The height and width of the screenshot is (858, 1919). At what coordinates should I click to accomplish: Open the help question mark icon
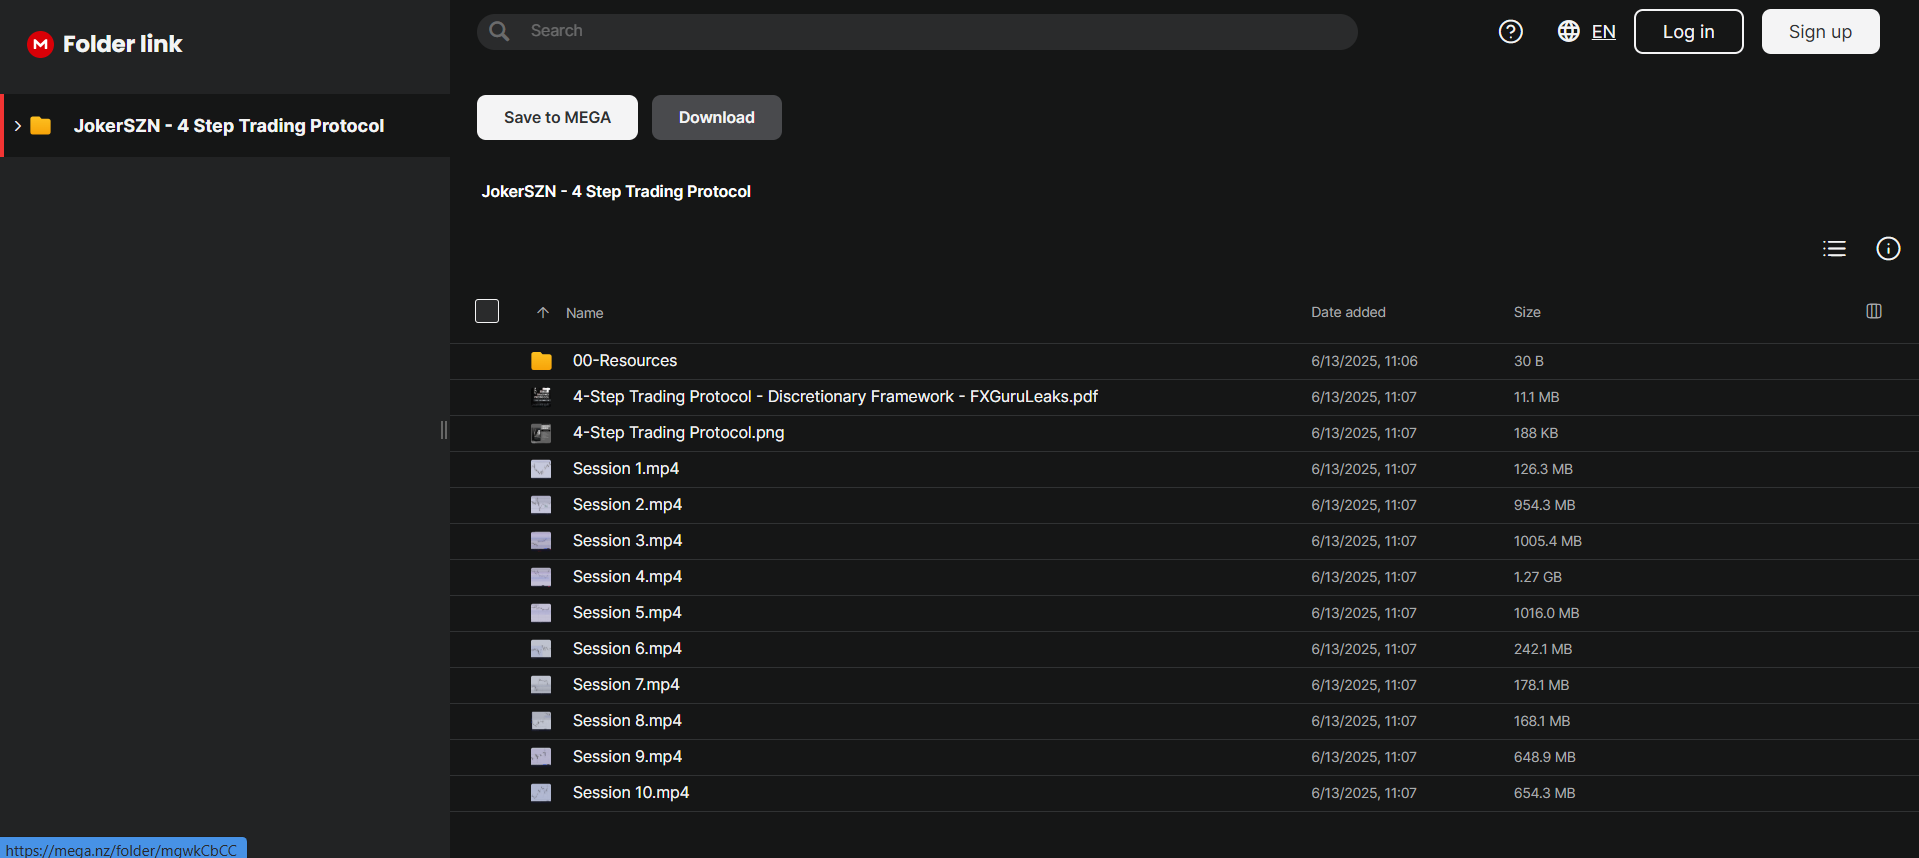coord(1510,32)
